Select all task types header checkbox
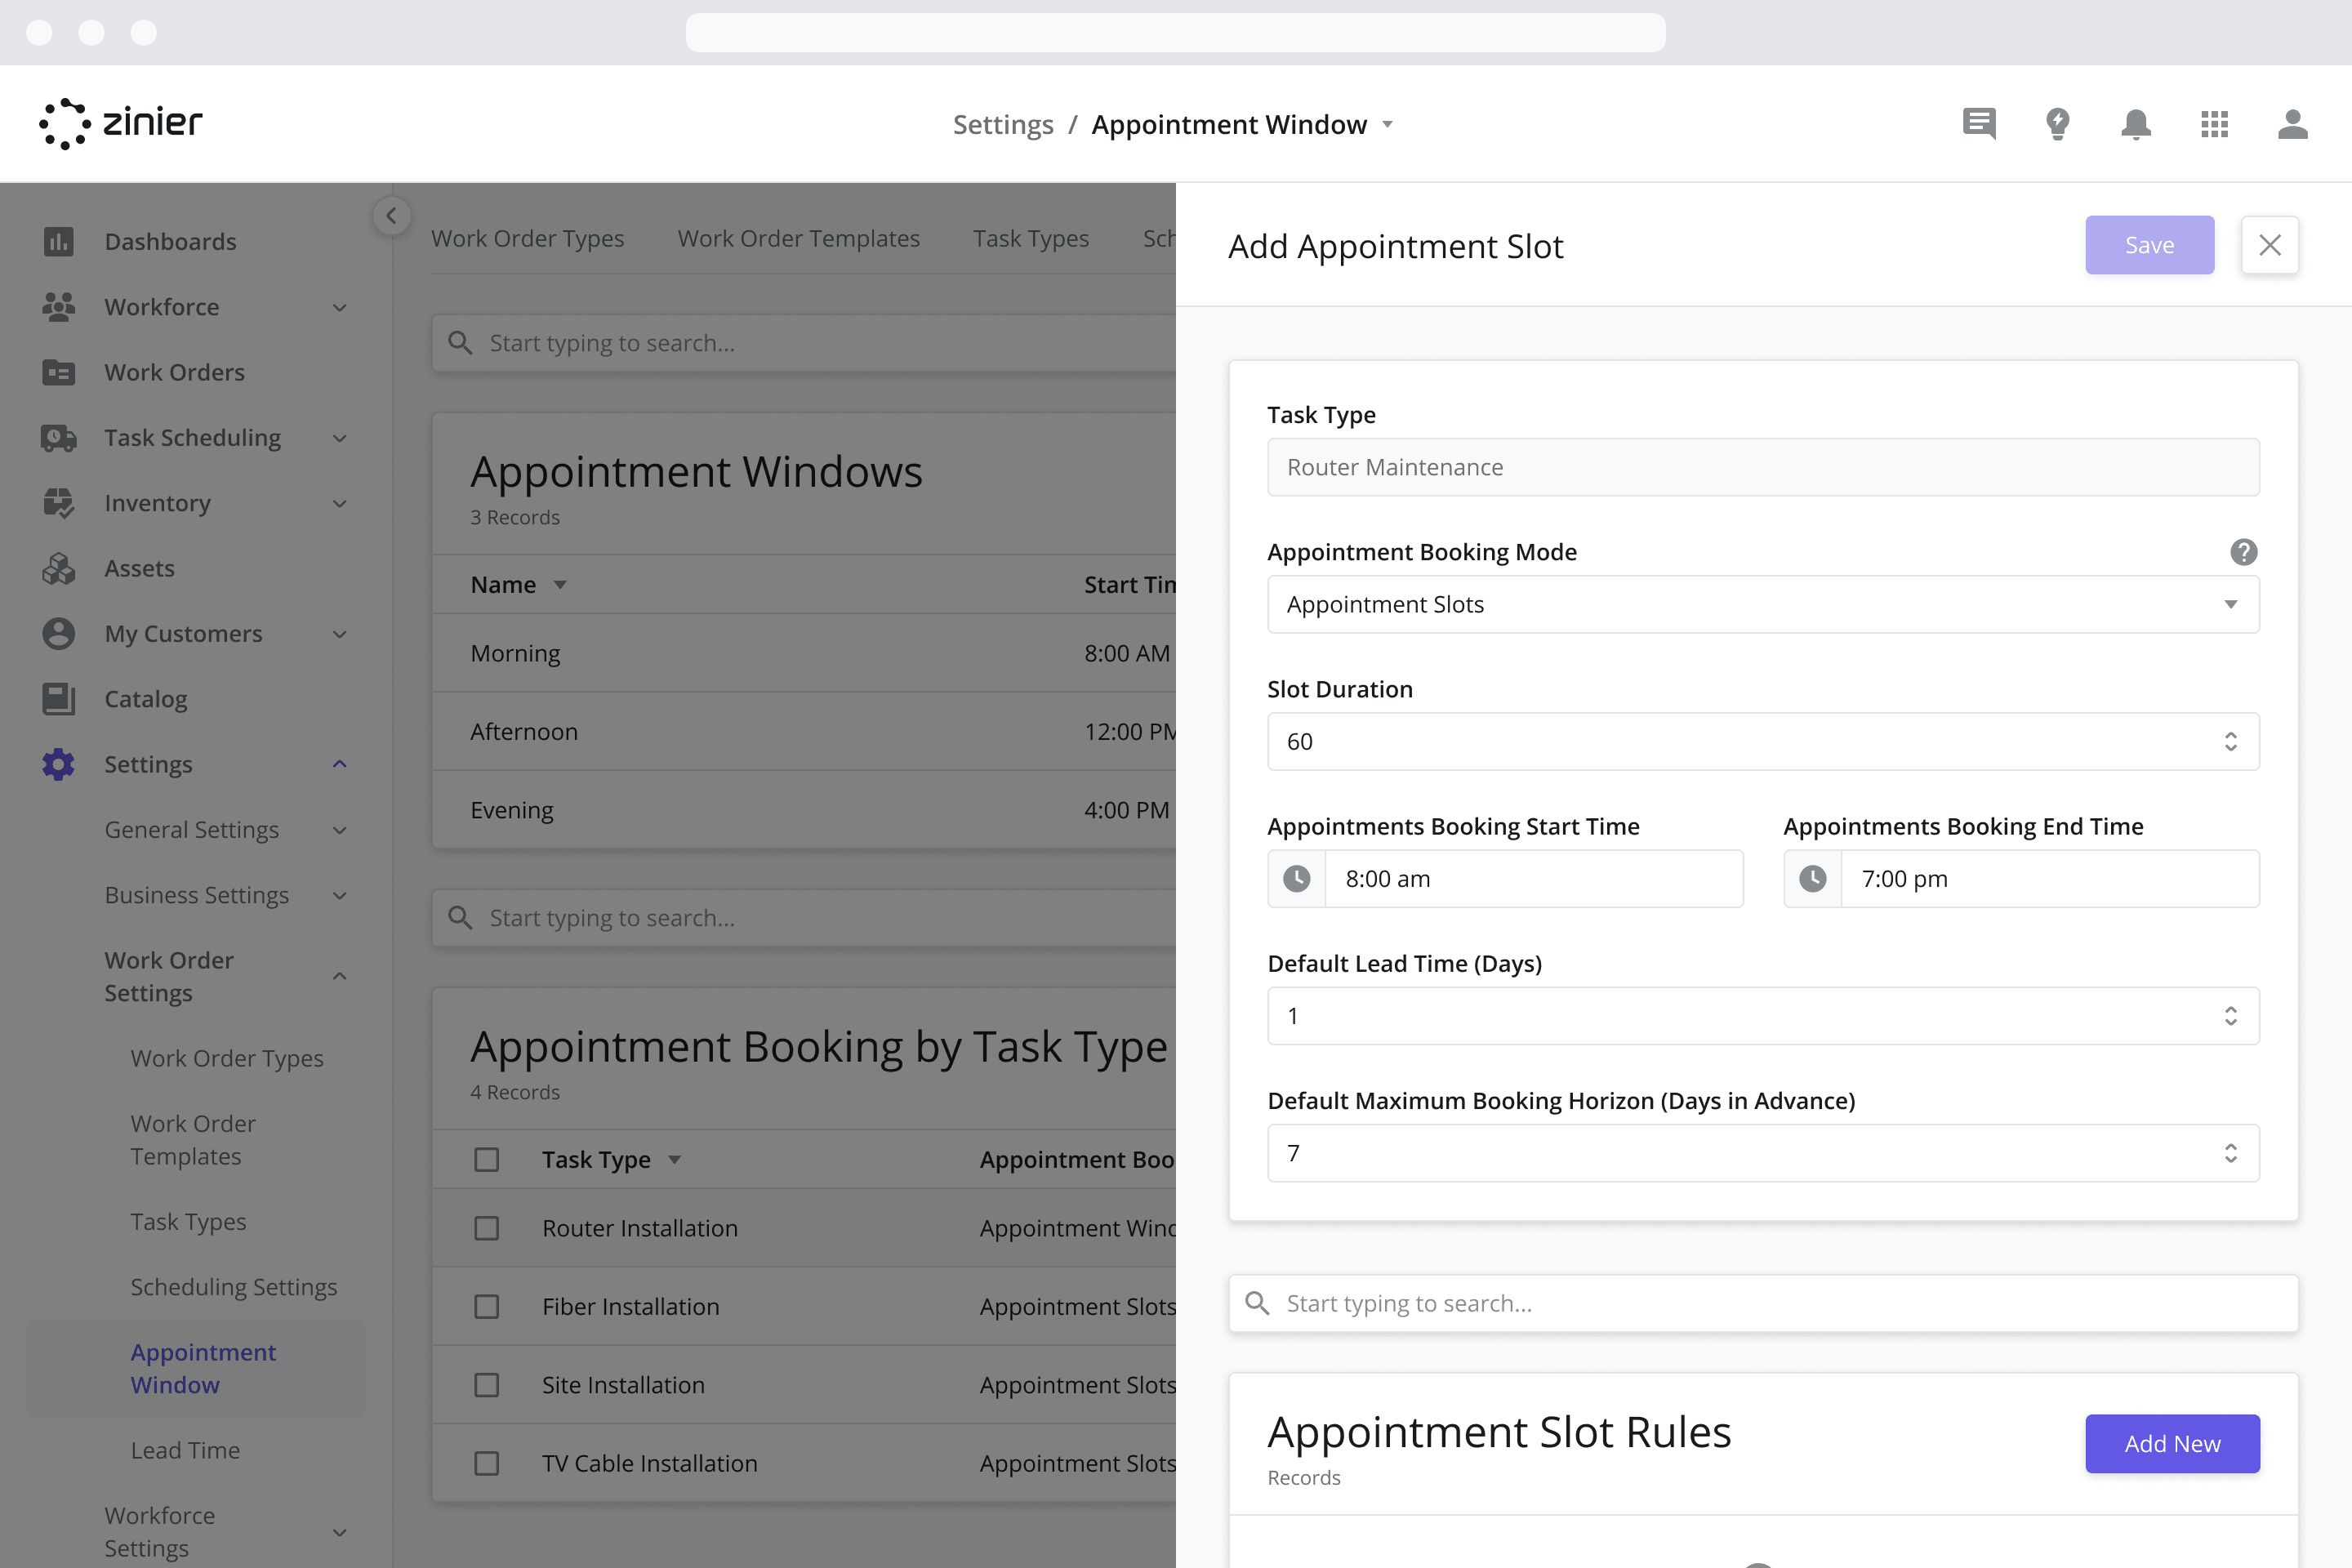Screen dimensions: 2352x1568 point(486,1160)
